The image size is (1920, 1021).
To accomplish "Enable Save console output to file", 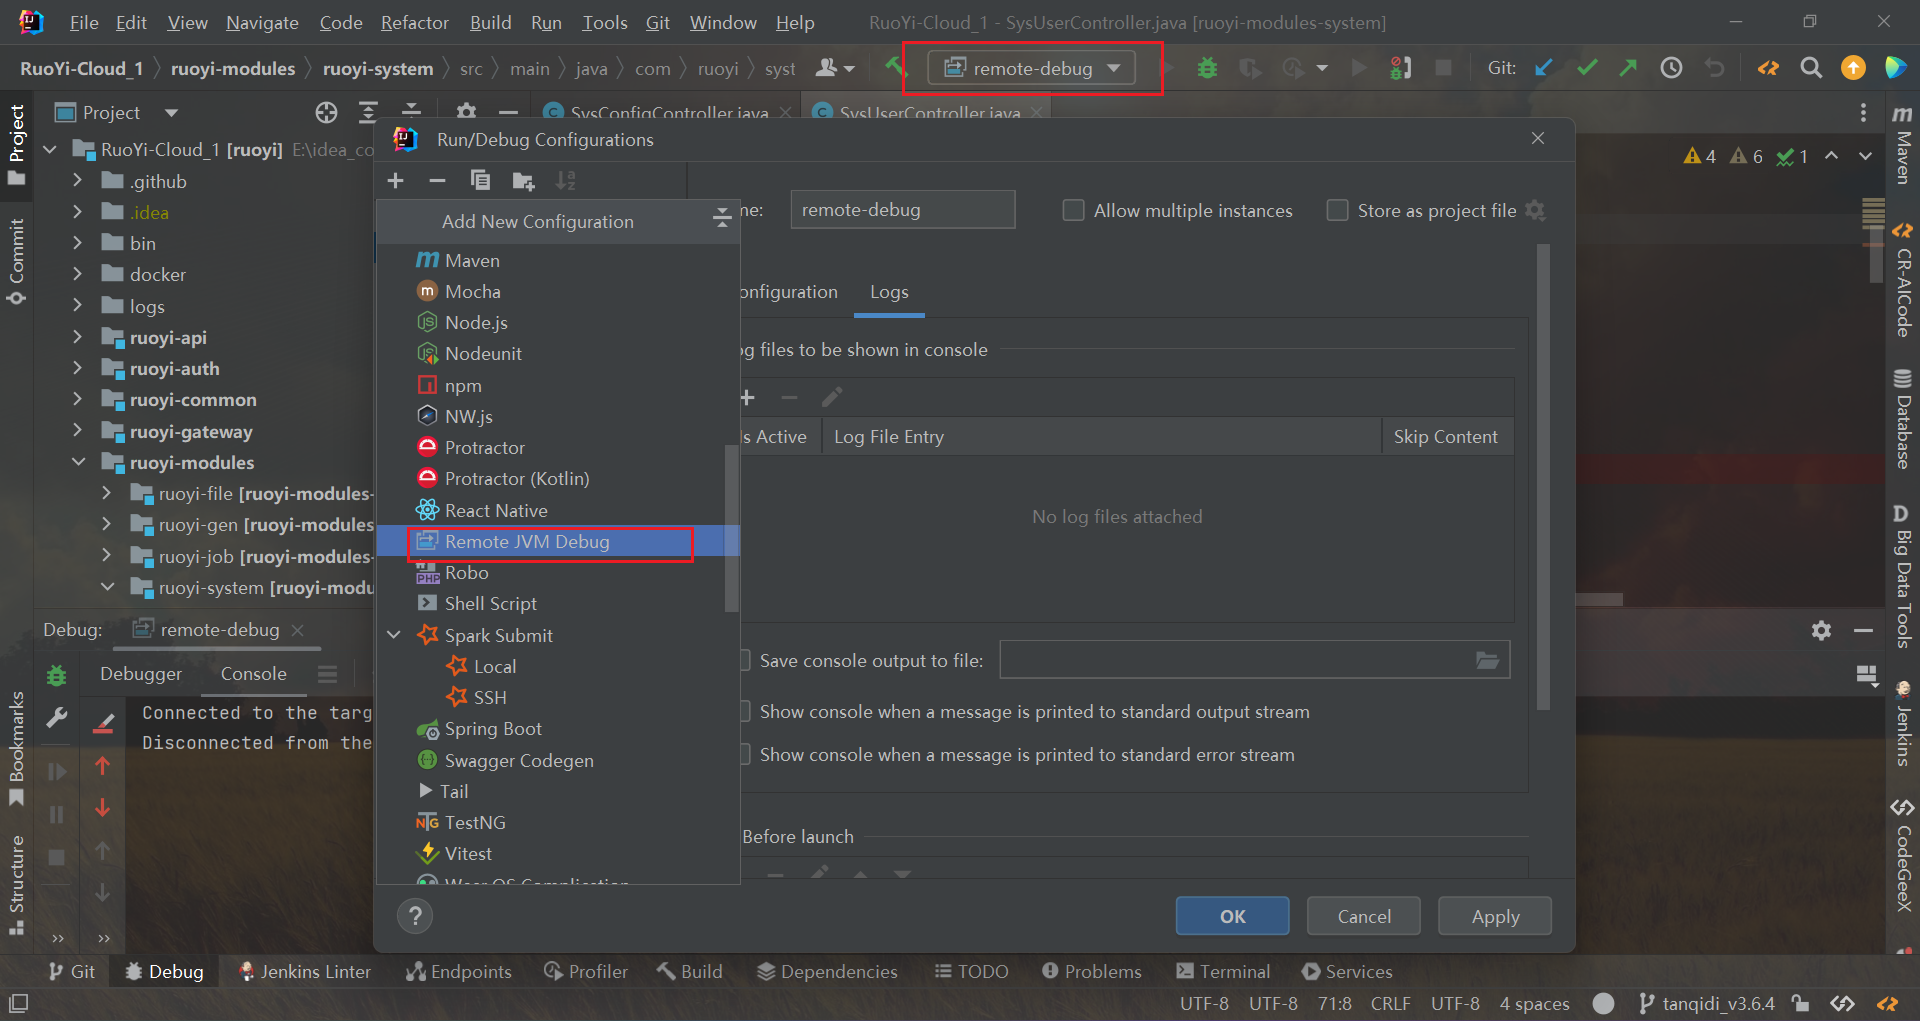I will pos(744,660).
